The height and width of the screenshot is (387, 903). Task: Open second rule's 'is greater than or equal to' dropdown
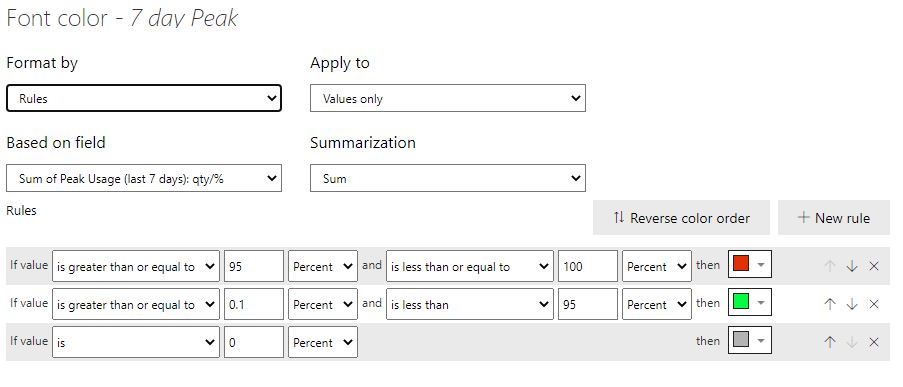tap(136, 304)
